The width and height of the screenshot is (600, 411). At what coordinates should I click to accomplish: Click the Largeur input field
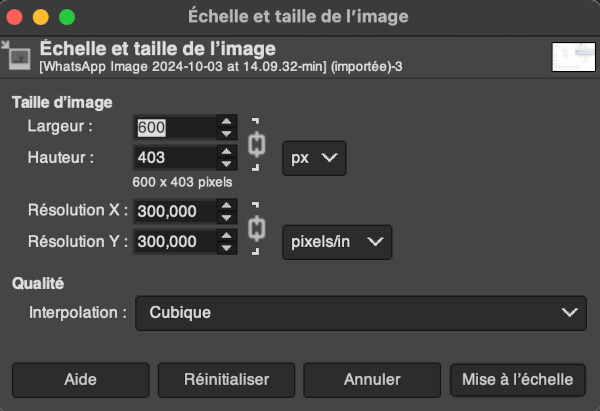pyautogui.click(x=173, y=127)
